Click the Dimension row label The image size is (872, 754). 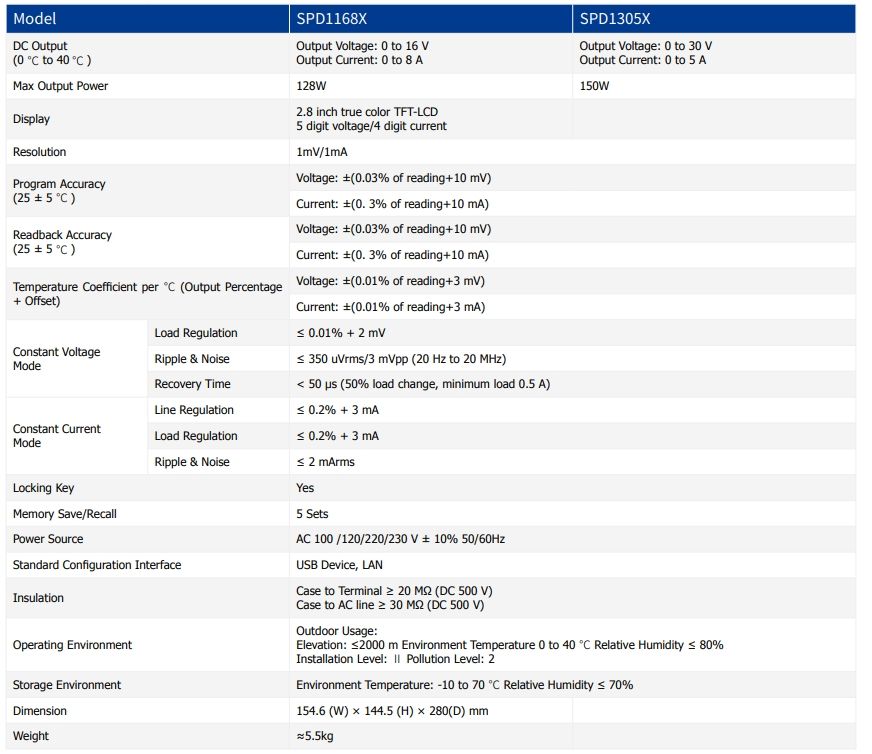[x=39, y=711]
